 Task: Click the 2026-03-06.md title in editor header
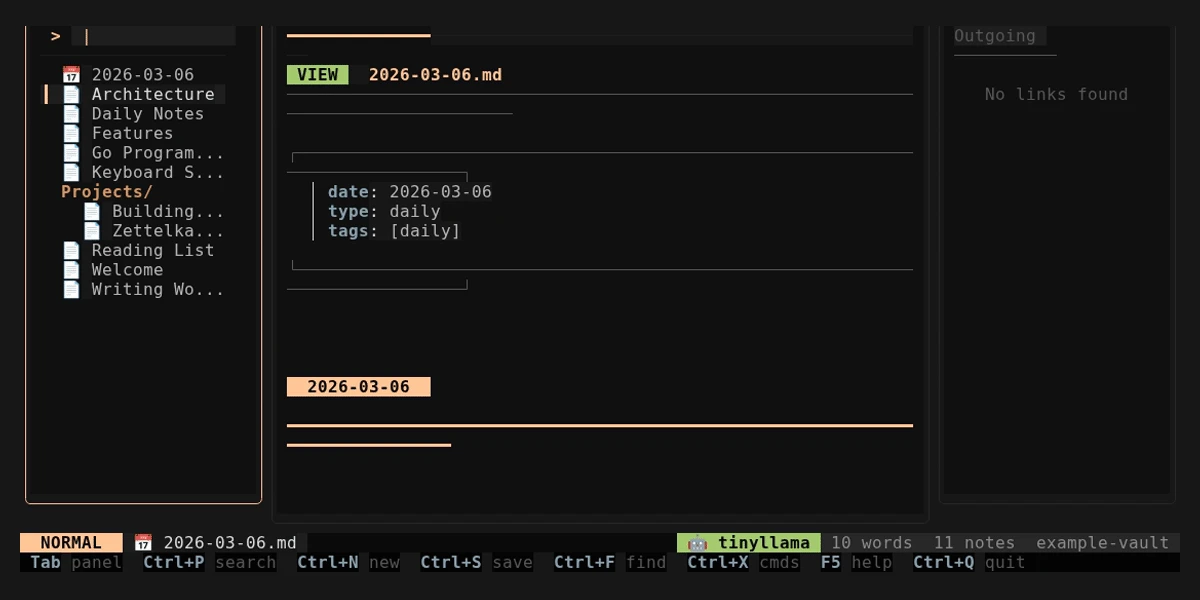[x=435, y=75]
